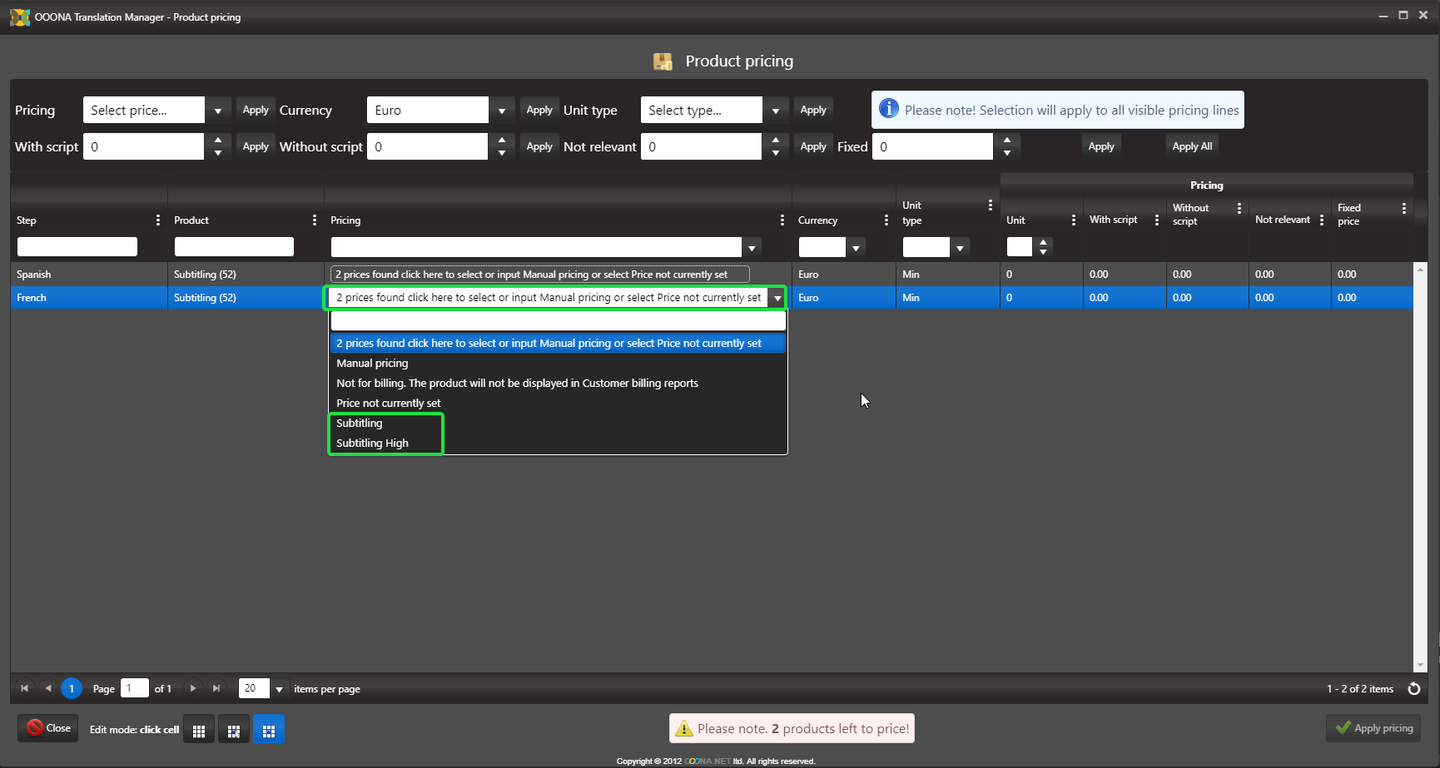This screenshot has width=1440, height=768.
Task: Click the Product column filter text field
Action: (234, 247)
